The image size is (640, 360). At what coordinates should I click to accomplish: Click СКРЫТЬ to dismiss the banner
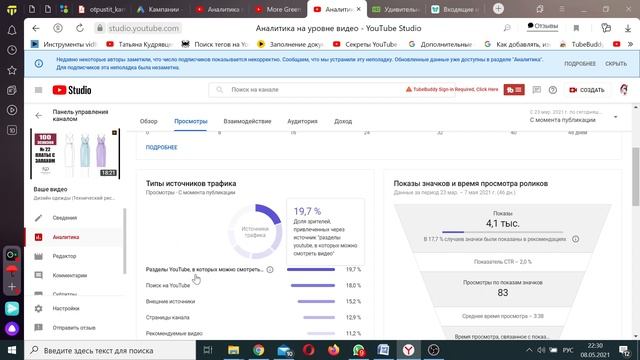(x=616, y=64)
